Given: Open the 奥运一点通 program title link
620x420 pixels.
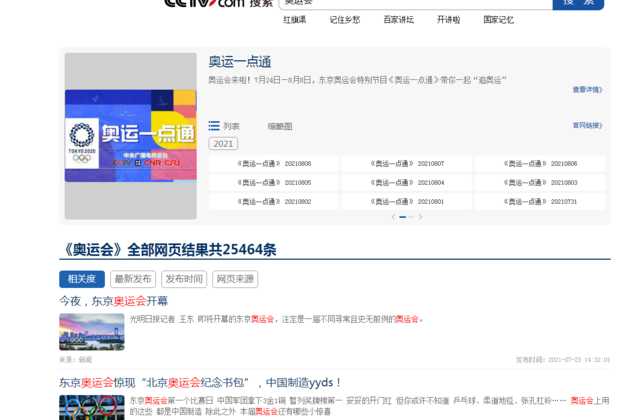Looking at the screenshot, I should click(x=240, y=62).
